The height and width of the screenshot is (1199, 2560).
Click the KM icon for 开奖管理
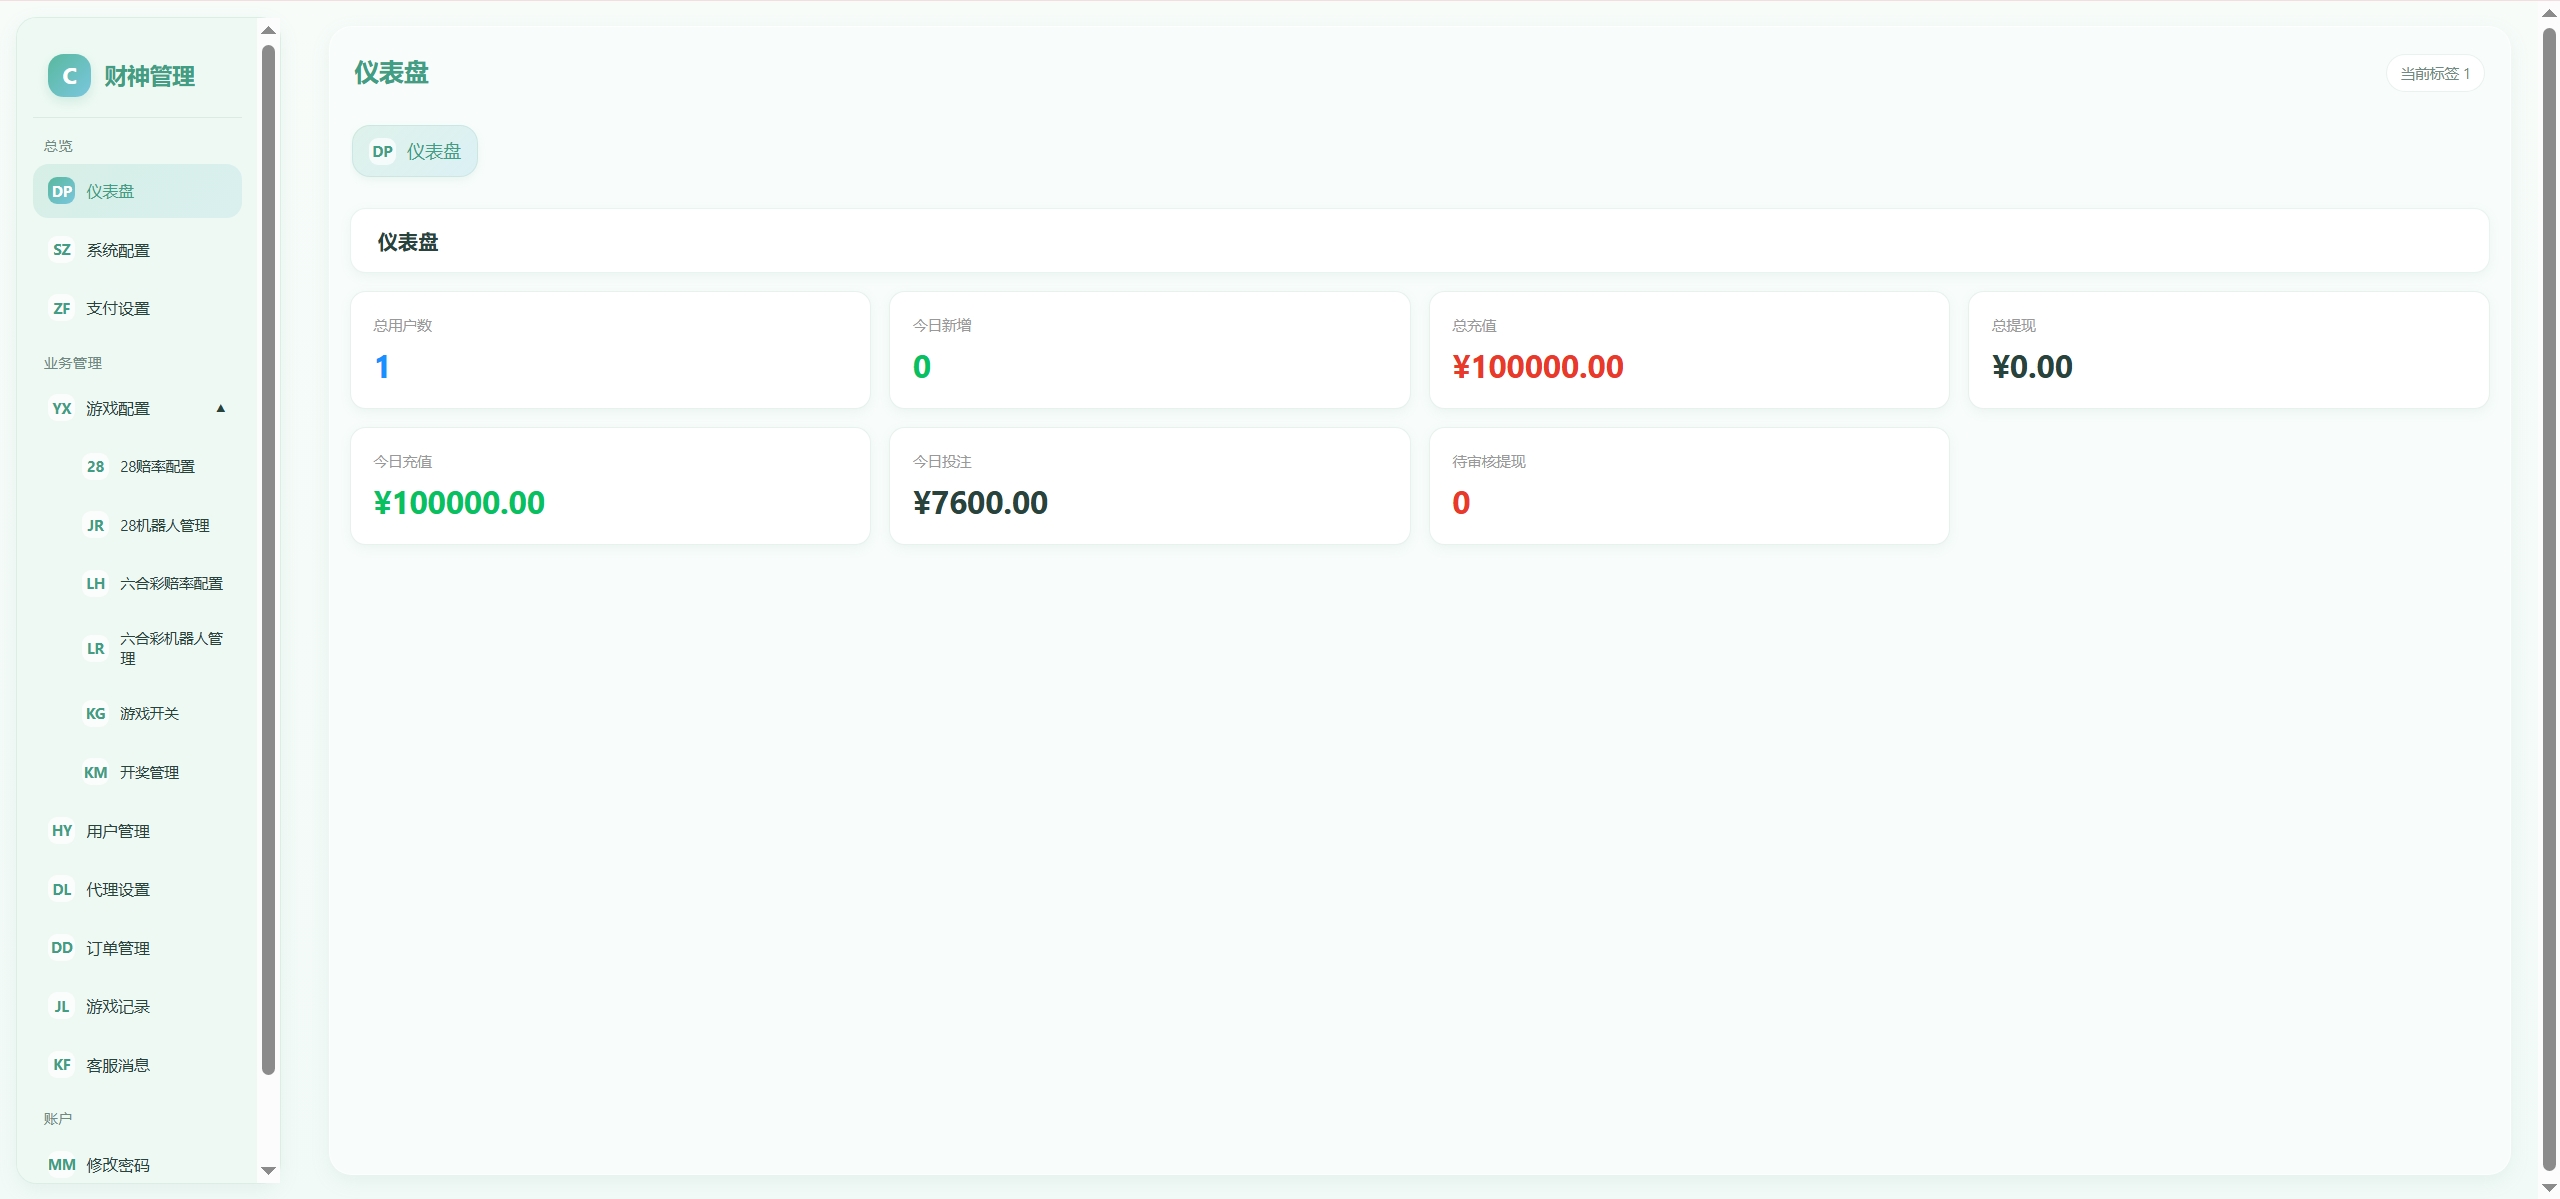[x=95, y=772]
